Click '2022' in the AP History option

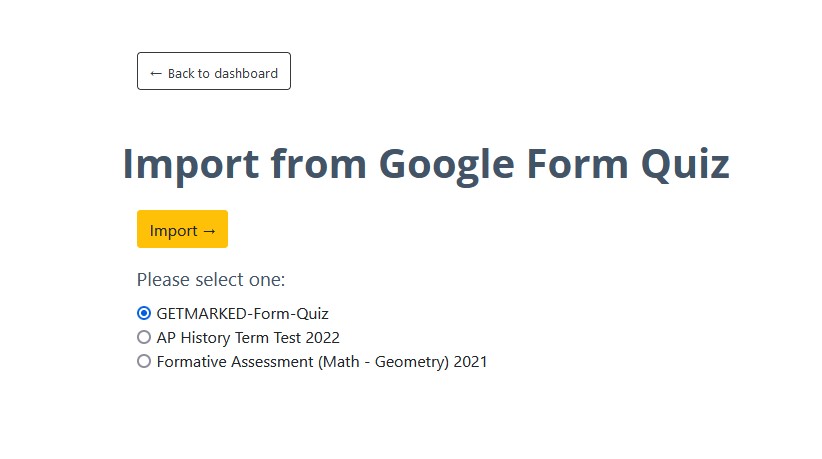click(322, 337)
